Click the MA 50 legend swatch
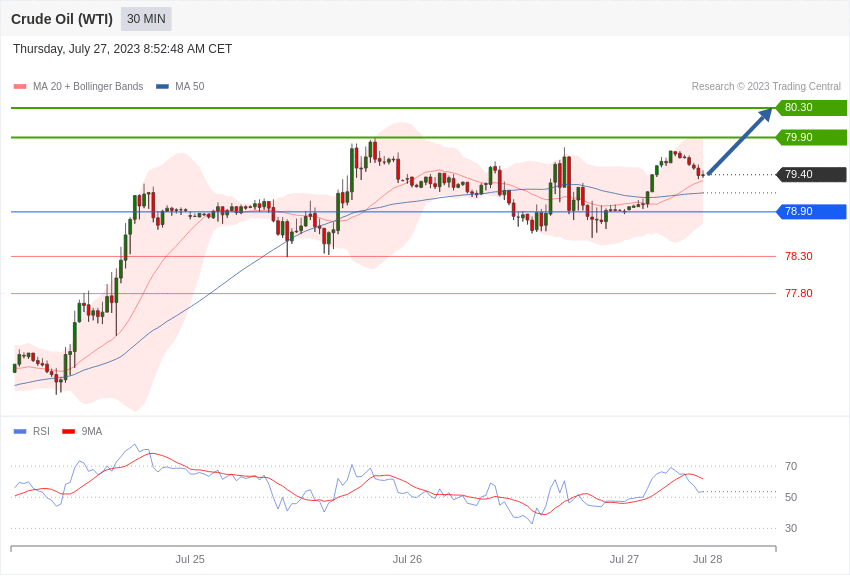850x576 pixels. tap(162, 87)
